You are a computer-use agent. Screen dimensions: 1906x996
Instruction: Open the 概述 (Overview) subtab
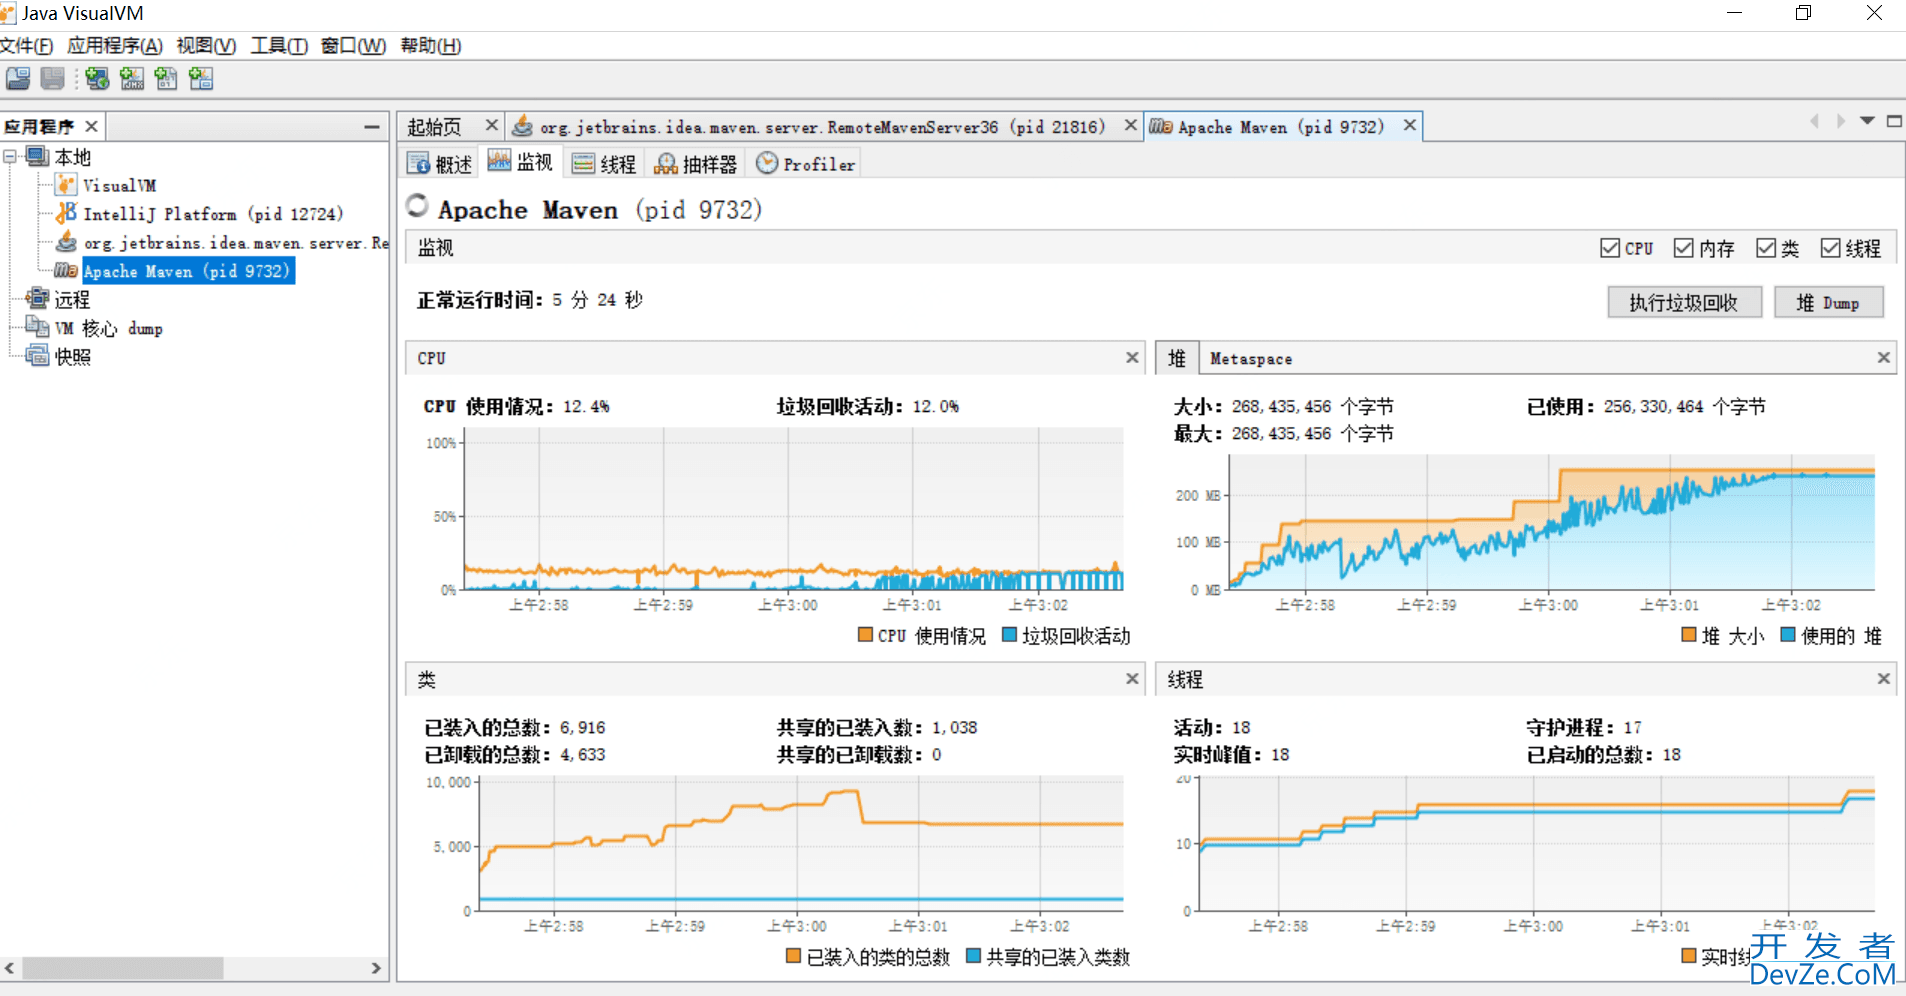click(x=440, y=165)
